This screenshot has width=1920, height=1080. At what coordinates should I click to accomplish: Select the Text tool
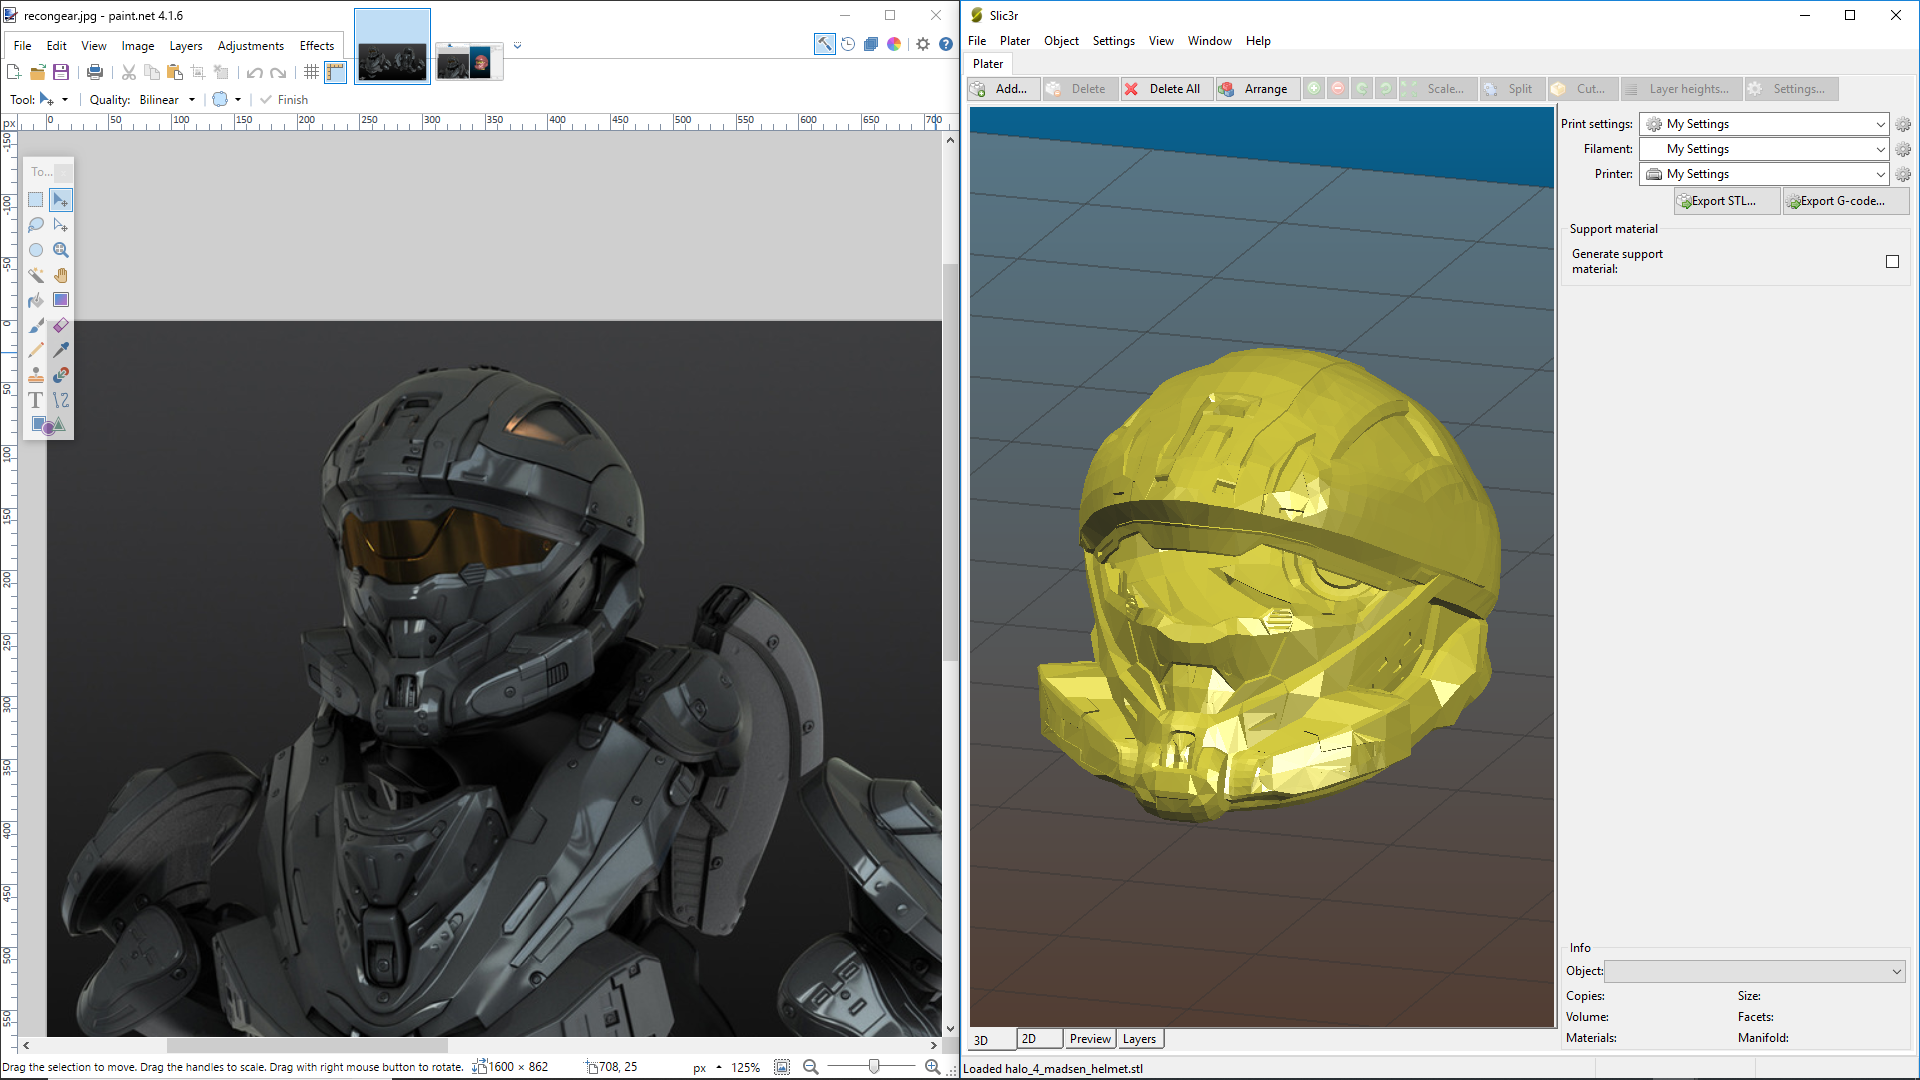tap(36, 400)
